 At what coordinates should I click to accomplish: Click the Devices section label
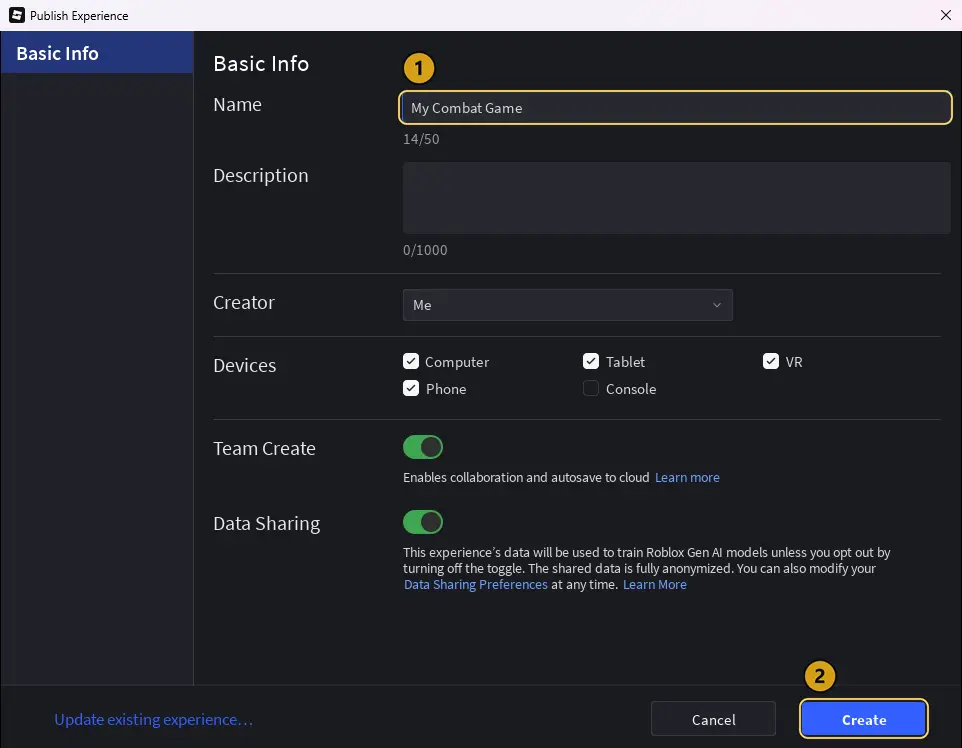(x=245, y=366)
